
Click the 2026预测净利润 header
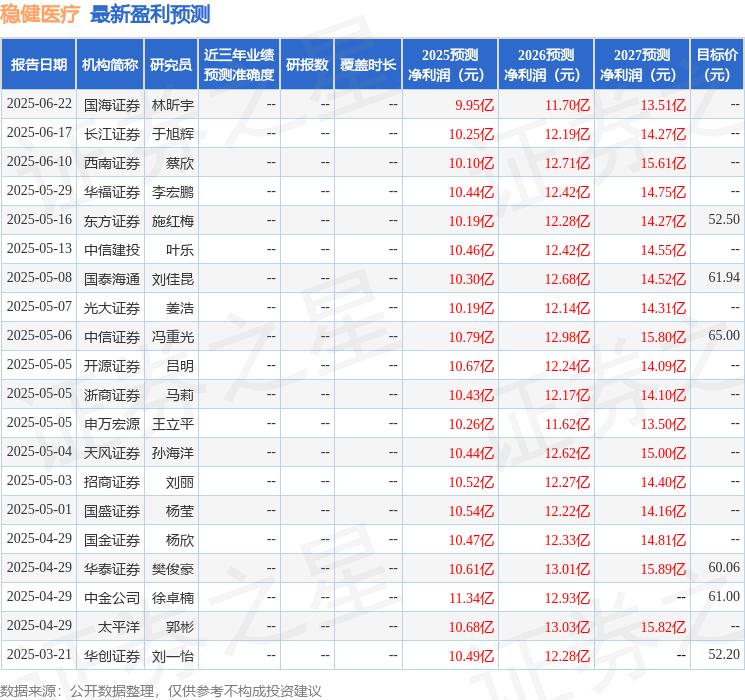[546, 64]
